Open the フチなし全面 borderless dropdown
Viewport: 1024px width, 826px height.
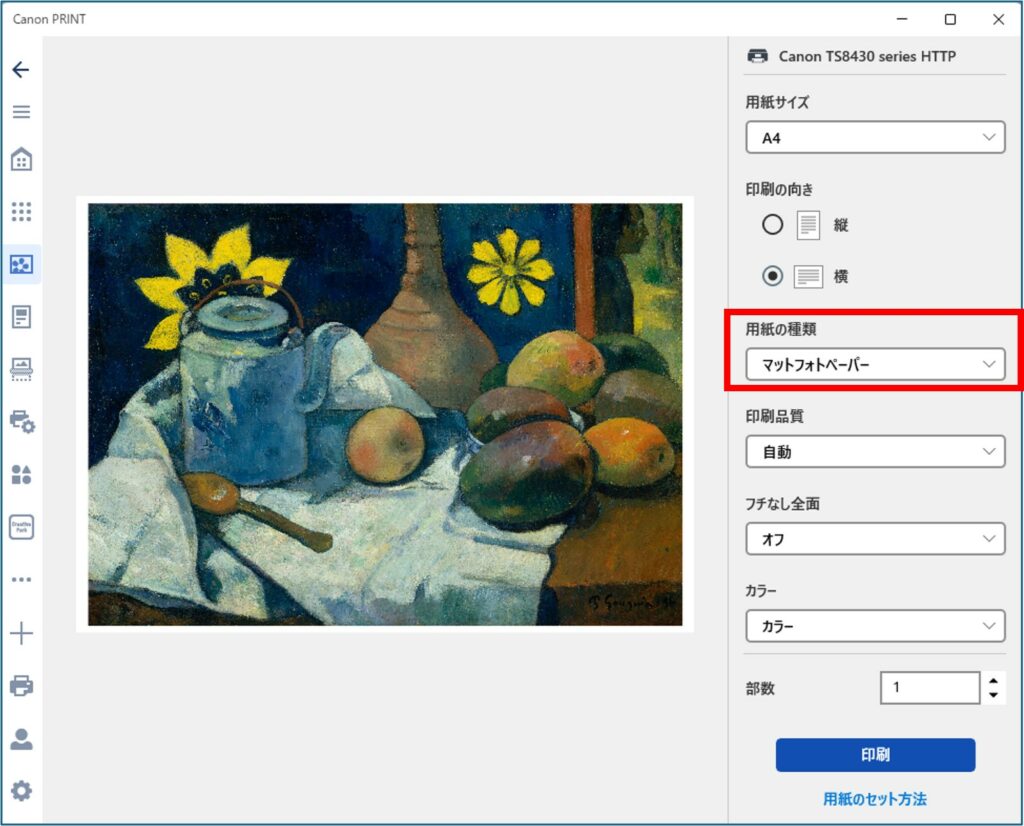tap(875, 539)
